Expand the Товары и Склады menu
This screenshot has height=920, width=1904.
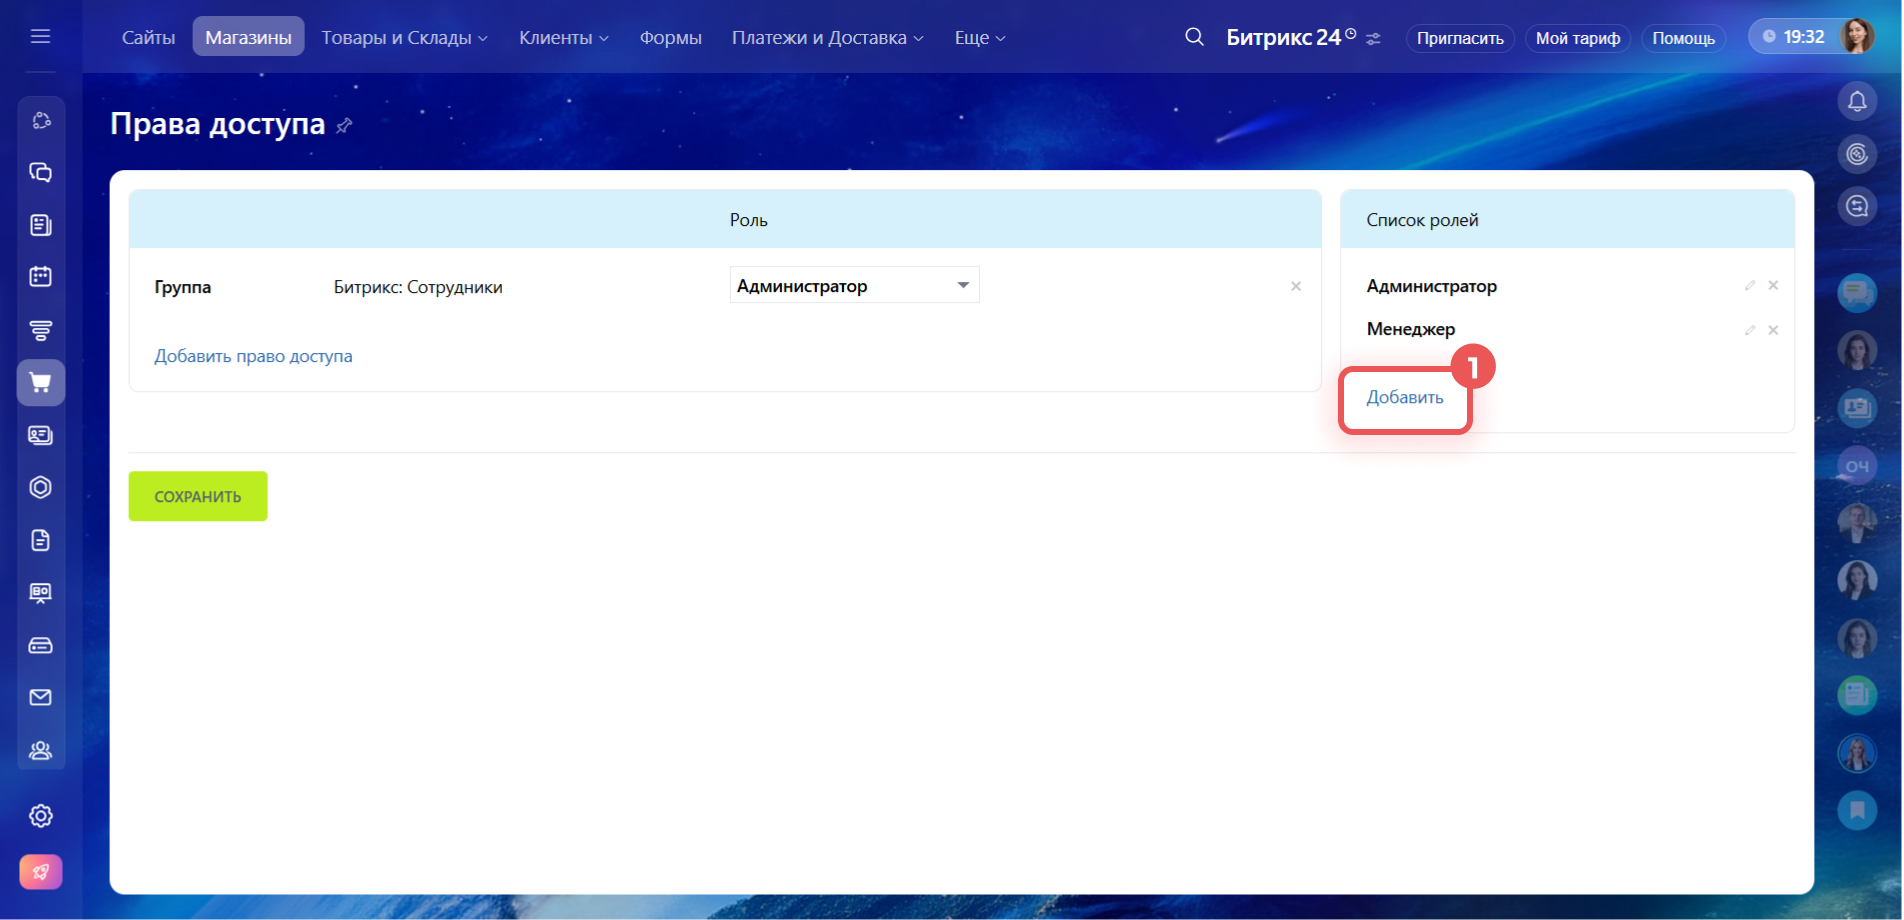[404, 38]
